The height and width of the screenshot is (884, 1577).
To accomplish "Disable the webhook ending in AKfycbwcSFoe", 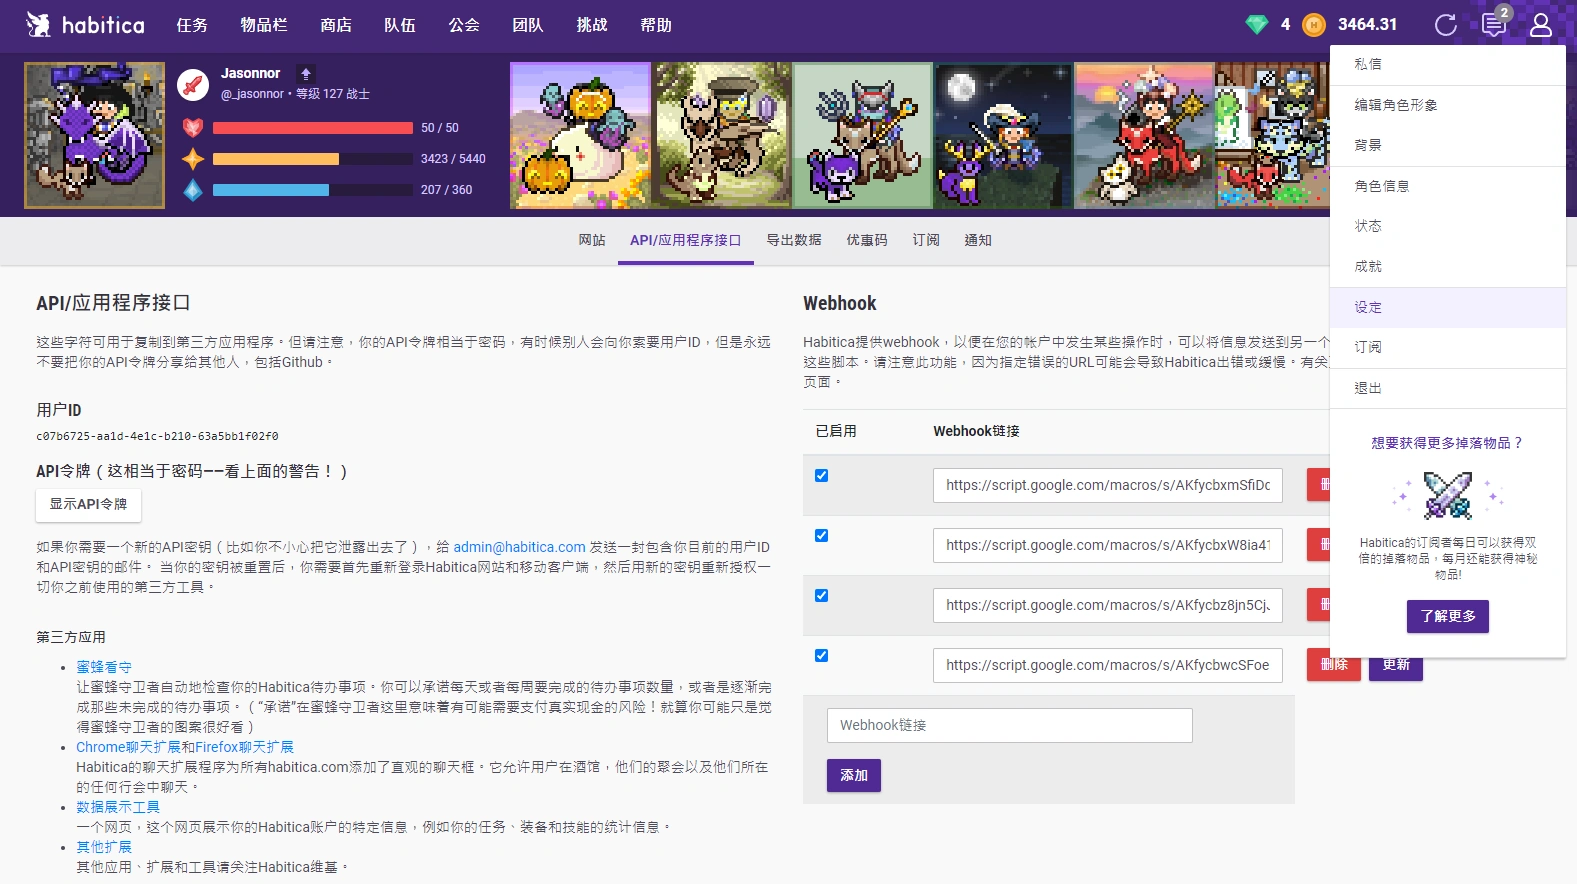I will [821, 656].
